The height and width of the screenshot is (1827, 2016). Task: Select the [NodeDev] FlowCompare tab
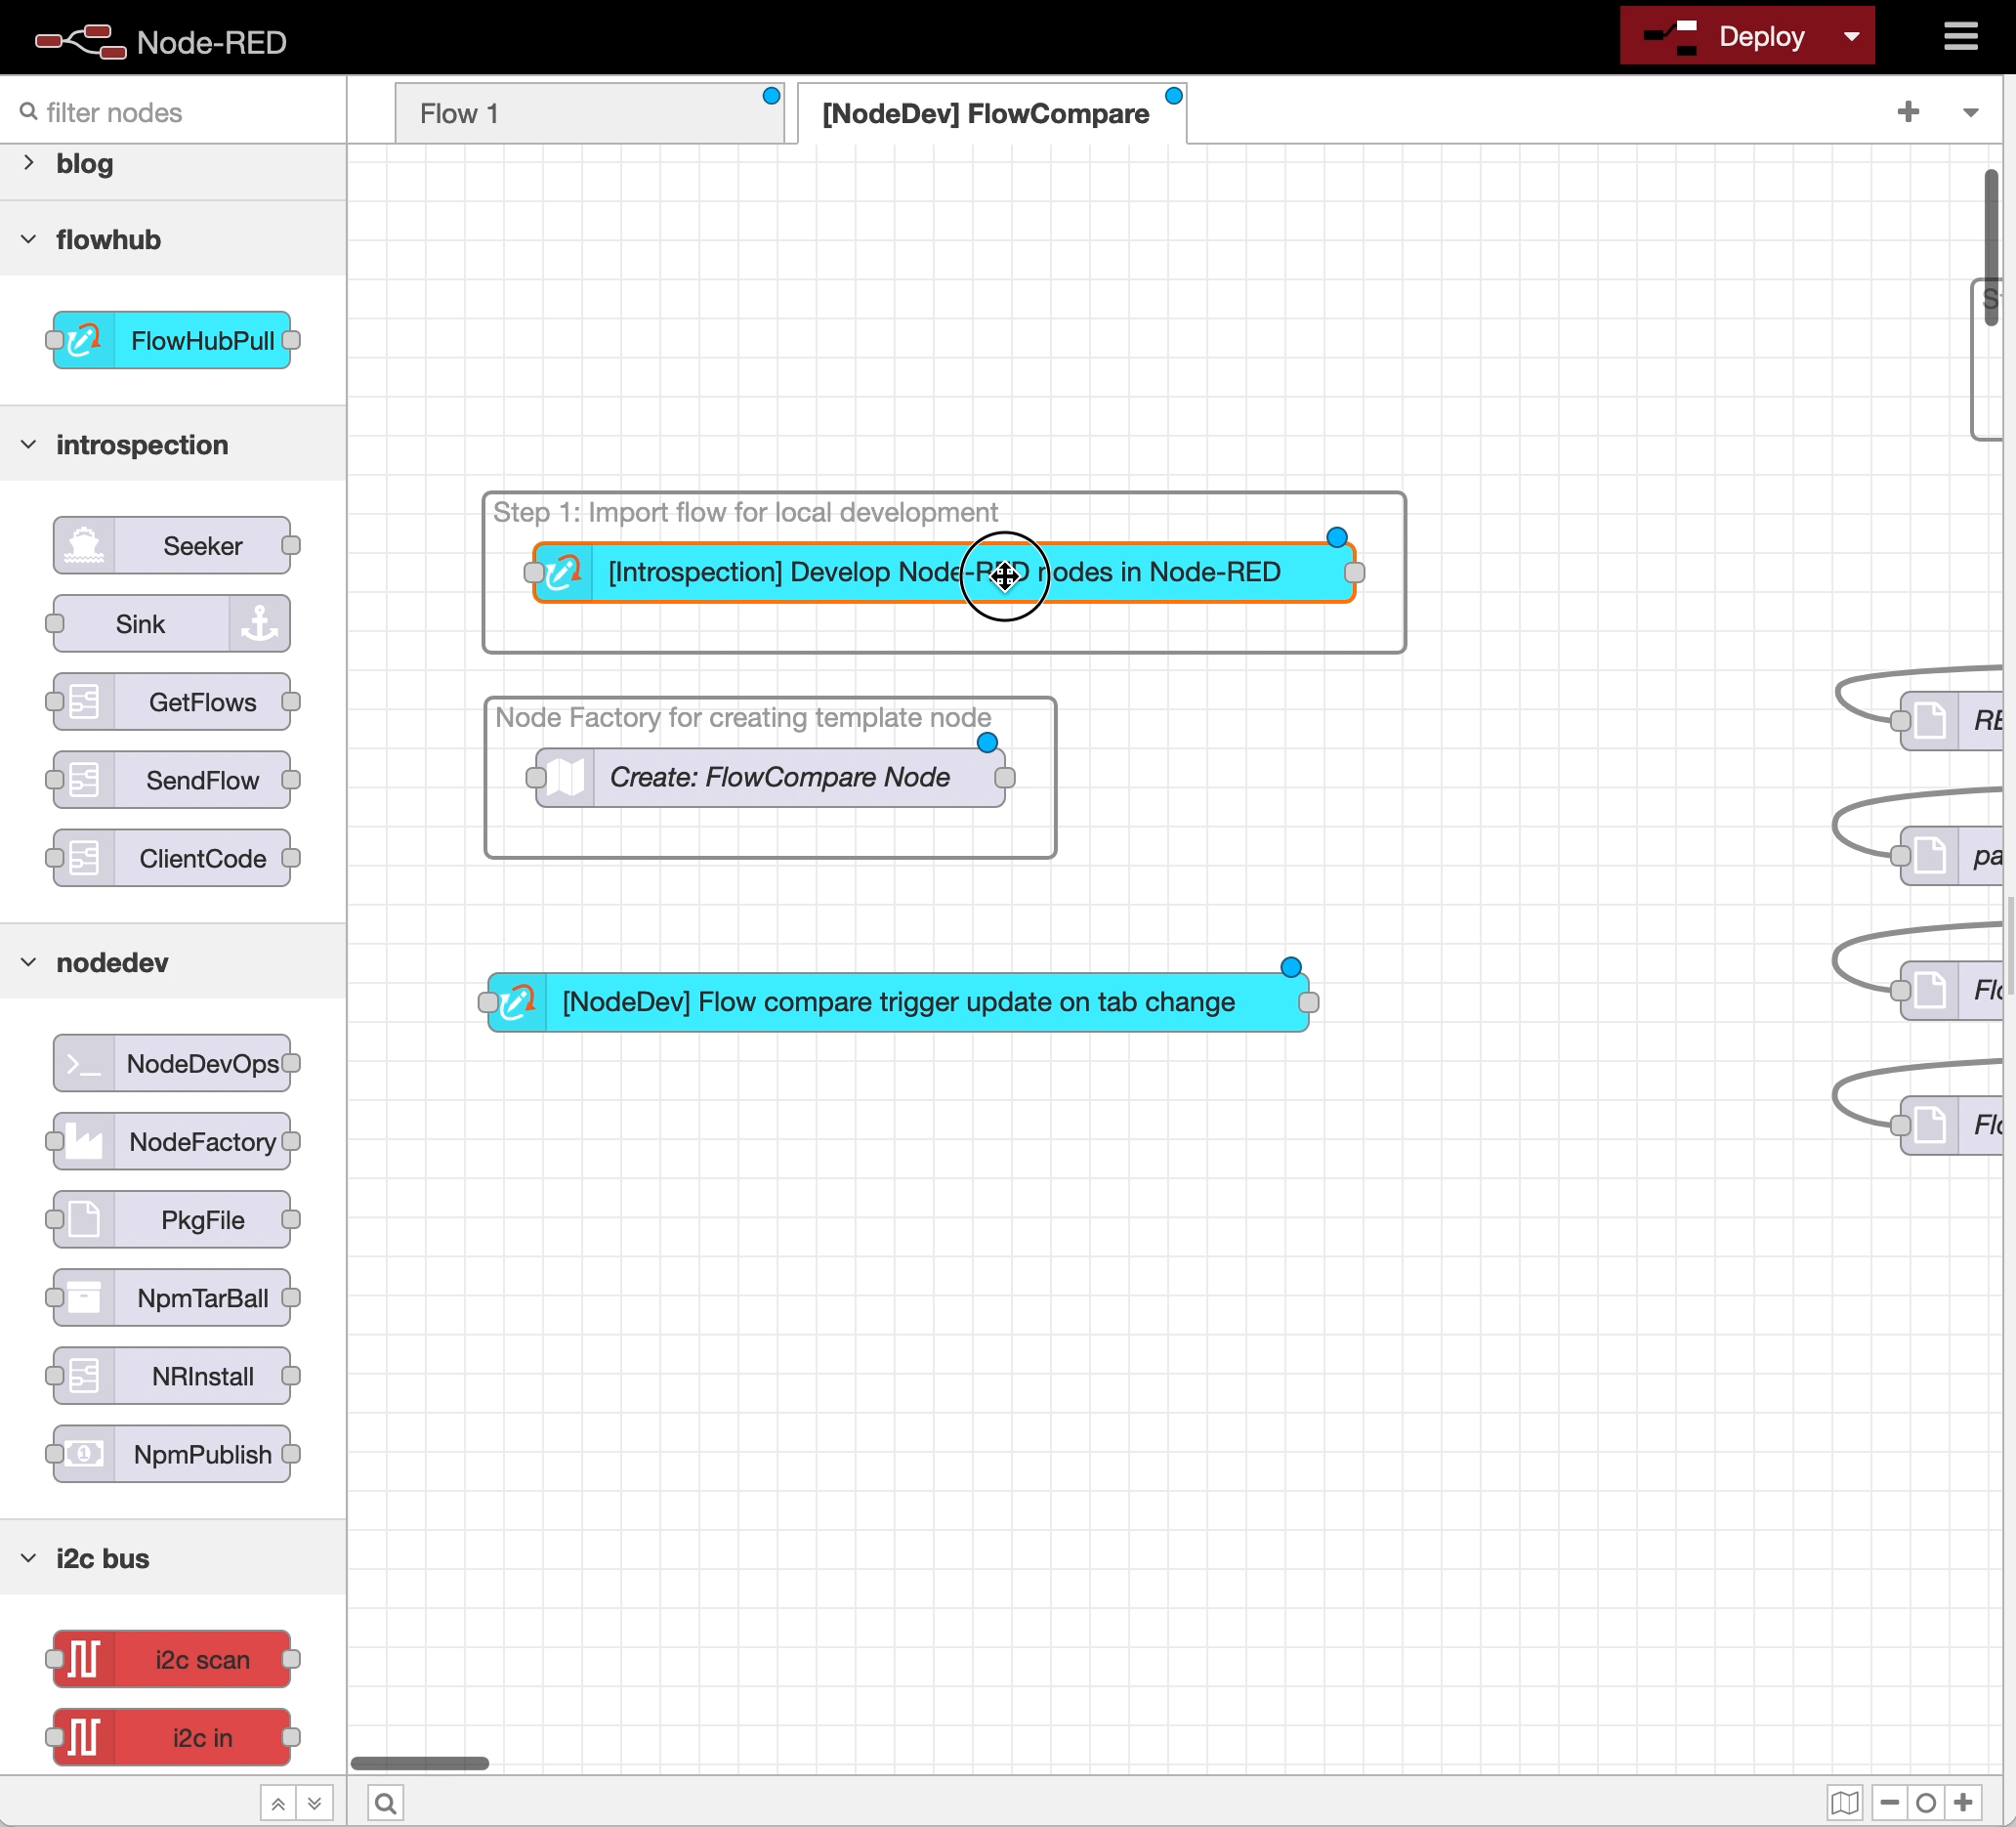(992, 113)
